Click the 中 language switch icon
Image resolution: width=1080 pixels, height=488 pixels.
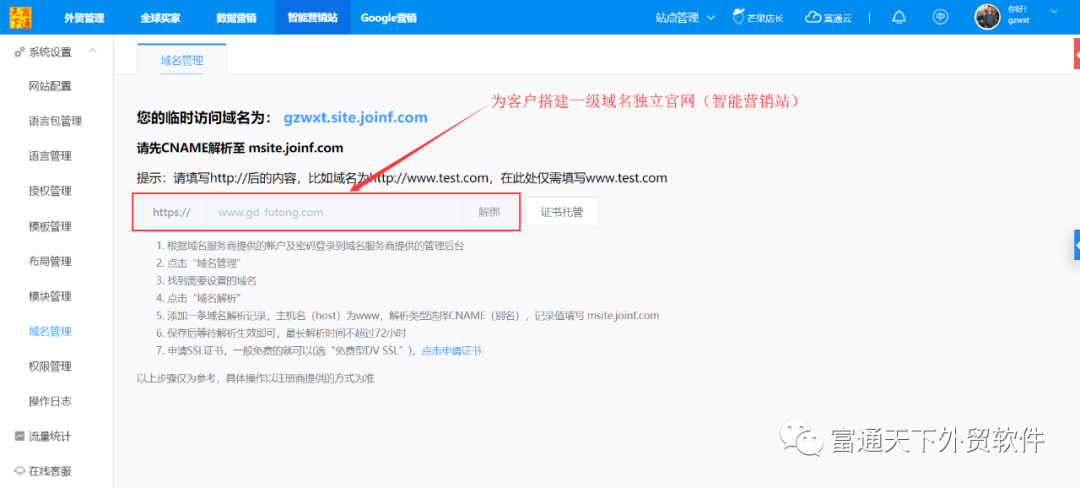pos(940,18)
